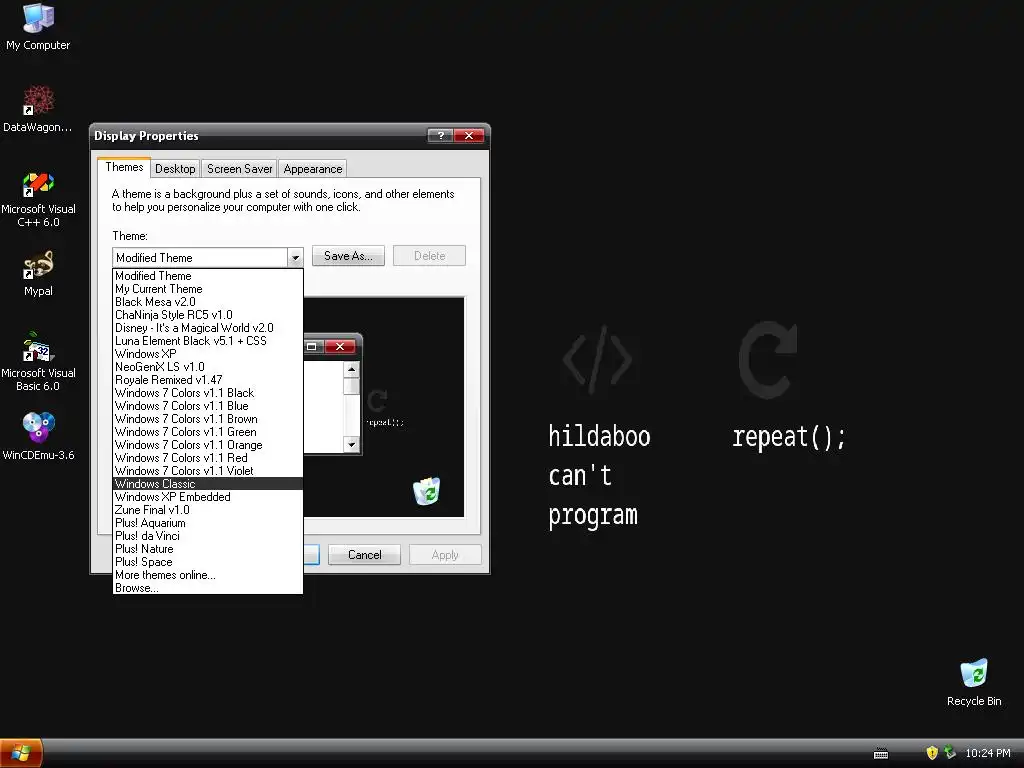The width and height of the screenshot is (1024, 768).
Task: Select the DataWagon shortcut icon
Action: tap(38, 108)
